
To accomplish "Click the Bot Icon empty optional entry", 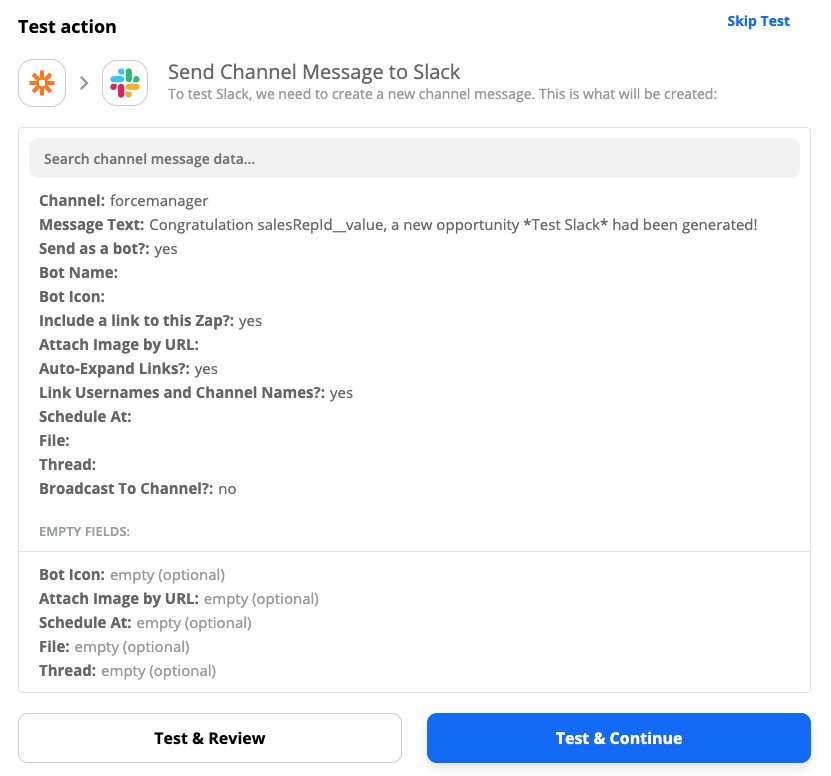I will pos(132,575).
